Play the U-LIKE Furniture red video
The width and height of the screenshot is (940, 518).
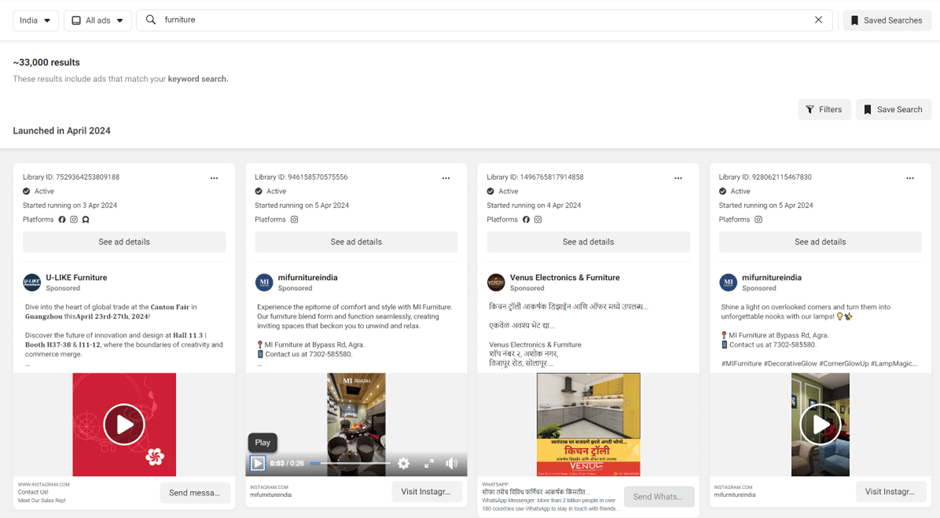124,424
